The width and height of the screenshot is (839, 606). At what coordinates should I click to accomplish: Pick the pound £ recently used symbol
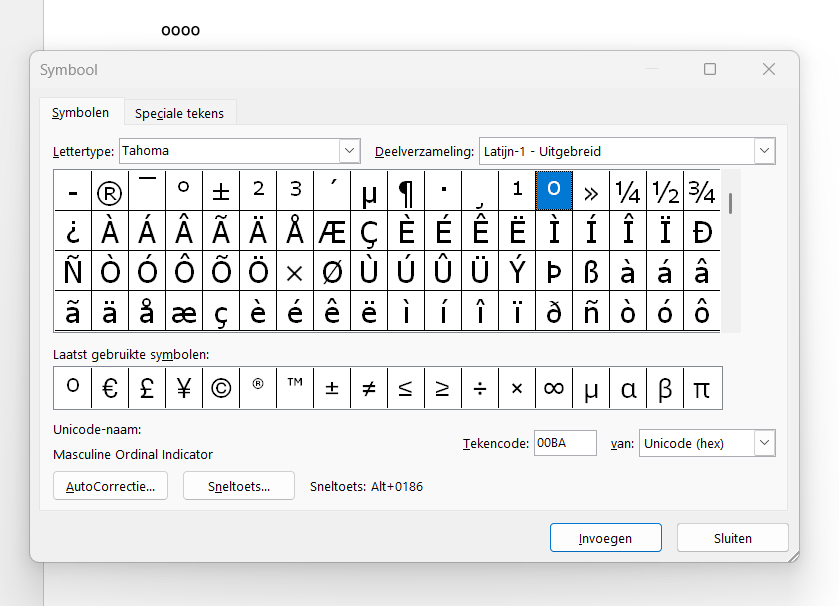147,388
